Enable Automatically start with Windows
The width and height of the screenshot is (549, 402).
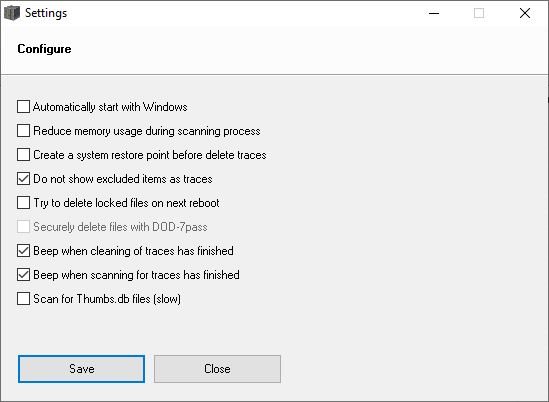(23, 107)
